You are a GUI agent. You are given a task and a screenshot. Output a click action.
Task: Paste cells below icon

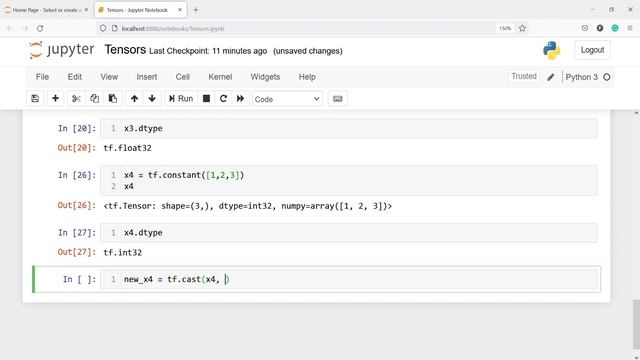(x=113, y=99)
